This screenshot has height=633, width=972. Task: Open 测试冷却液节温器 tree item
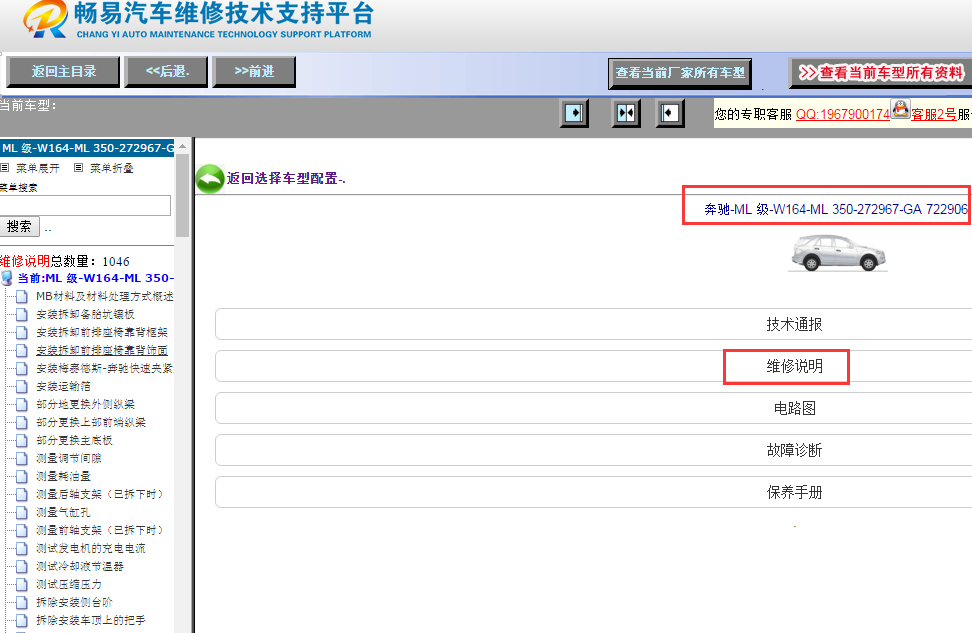pyautogui.click(x=80, y=566)
